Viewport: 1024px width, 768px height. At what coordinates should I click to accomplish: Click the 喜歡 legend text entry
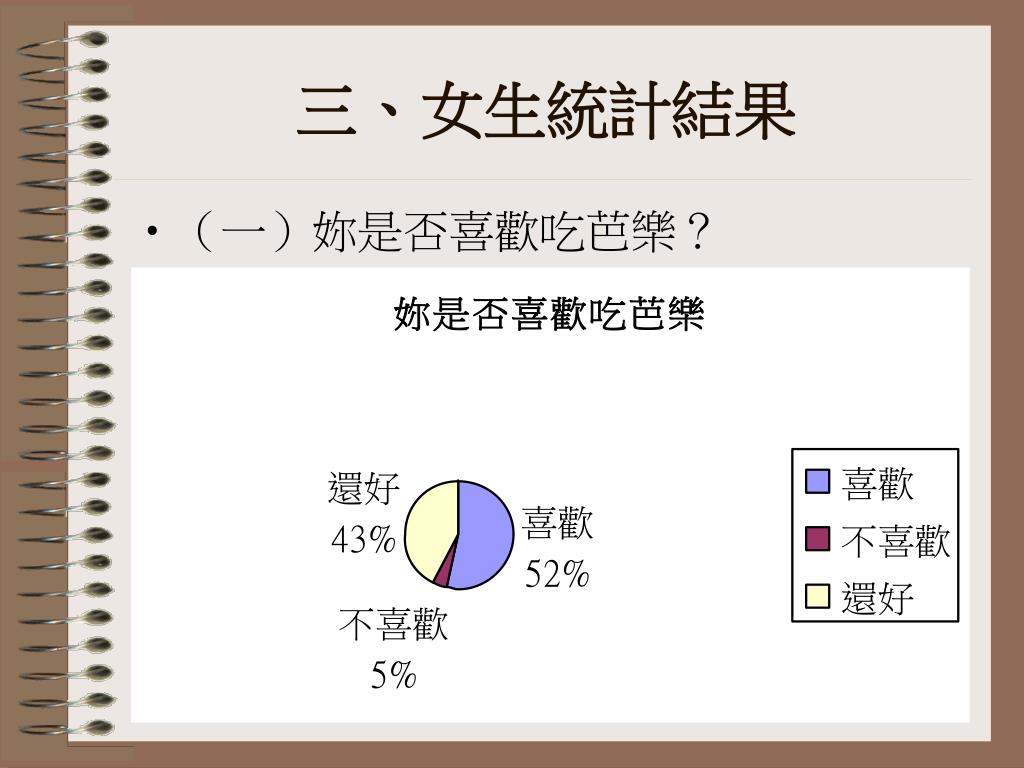point(877,484)
